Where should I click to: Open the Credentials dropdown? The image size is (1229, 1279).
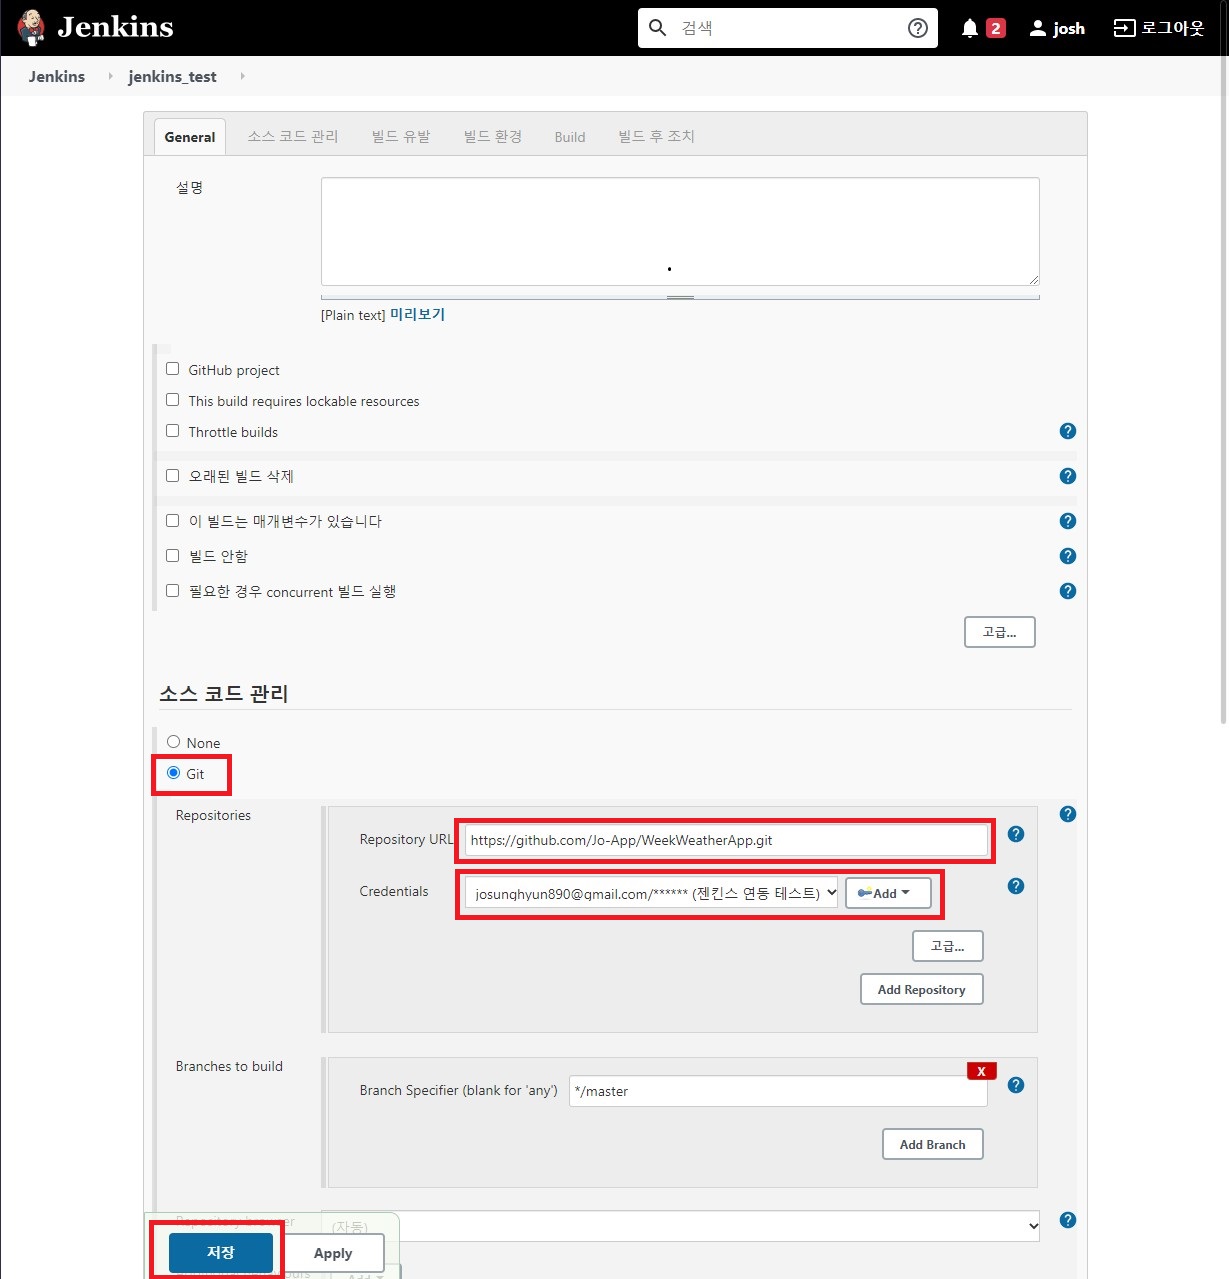651,893
